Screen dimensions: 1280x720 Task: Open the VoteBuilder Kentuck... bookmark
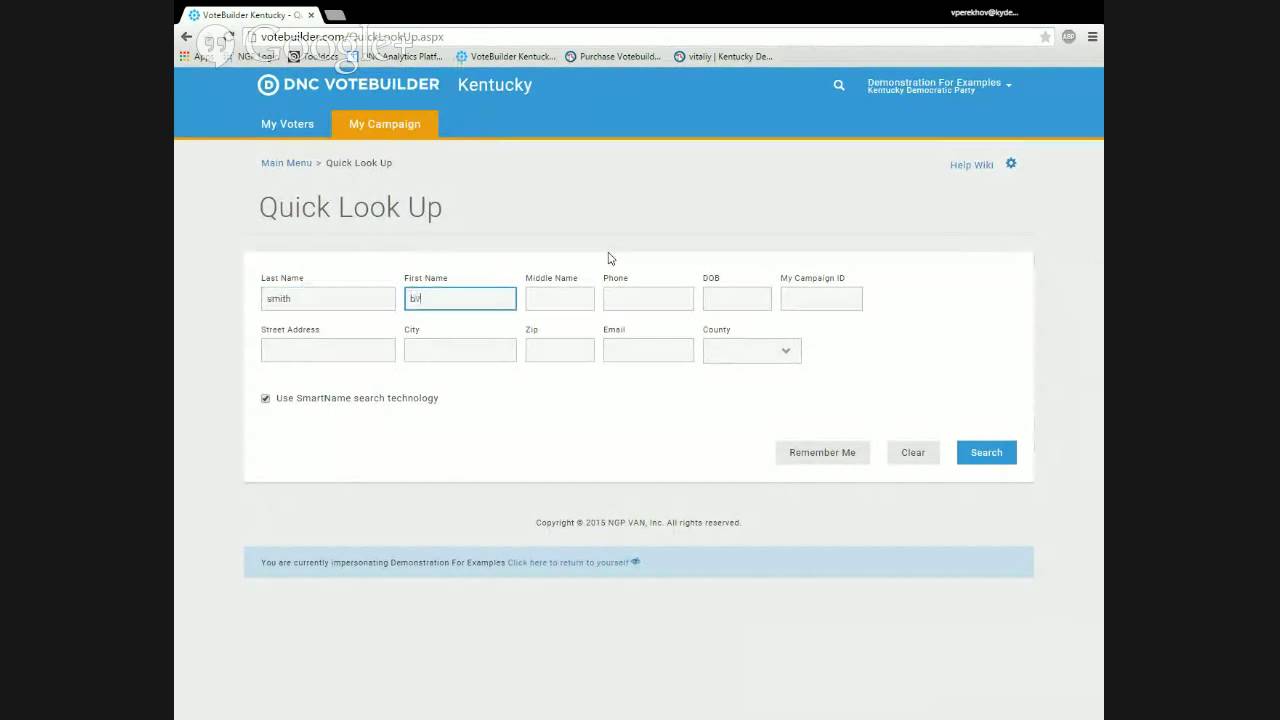pos(508,57)
